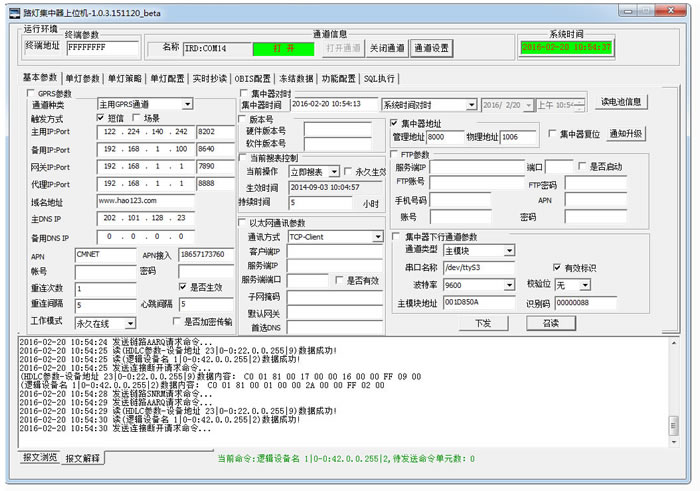Screen dimensions: 700x491
Task: Enable the GPRS参数 checkbox
Action: coord(29,93)
